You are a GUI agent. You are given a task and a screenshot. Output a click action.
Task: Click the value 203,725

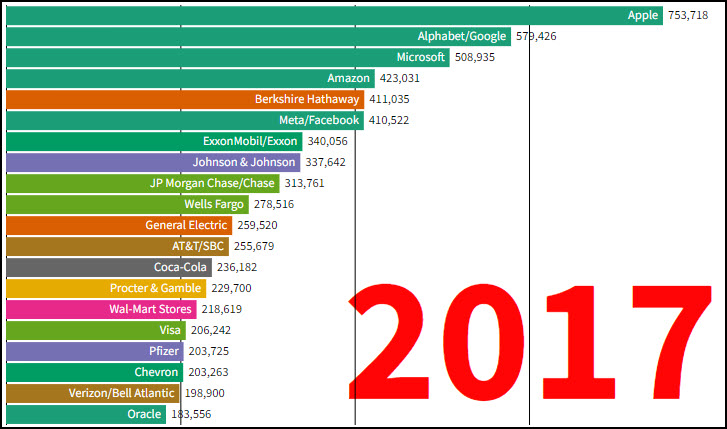point(209,351)
